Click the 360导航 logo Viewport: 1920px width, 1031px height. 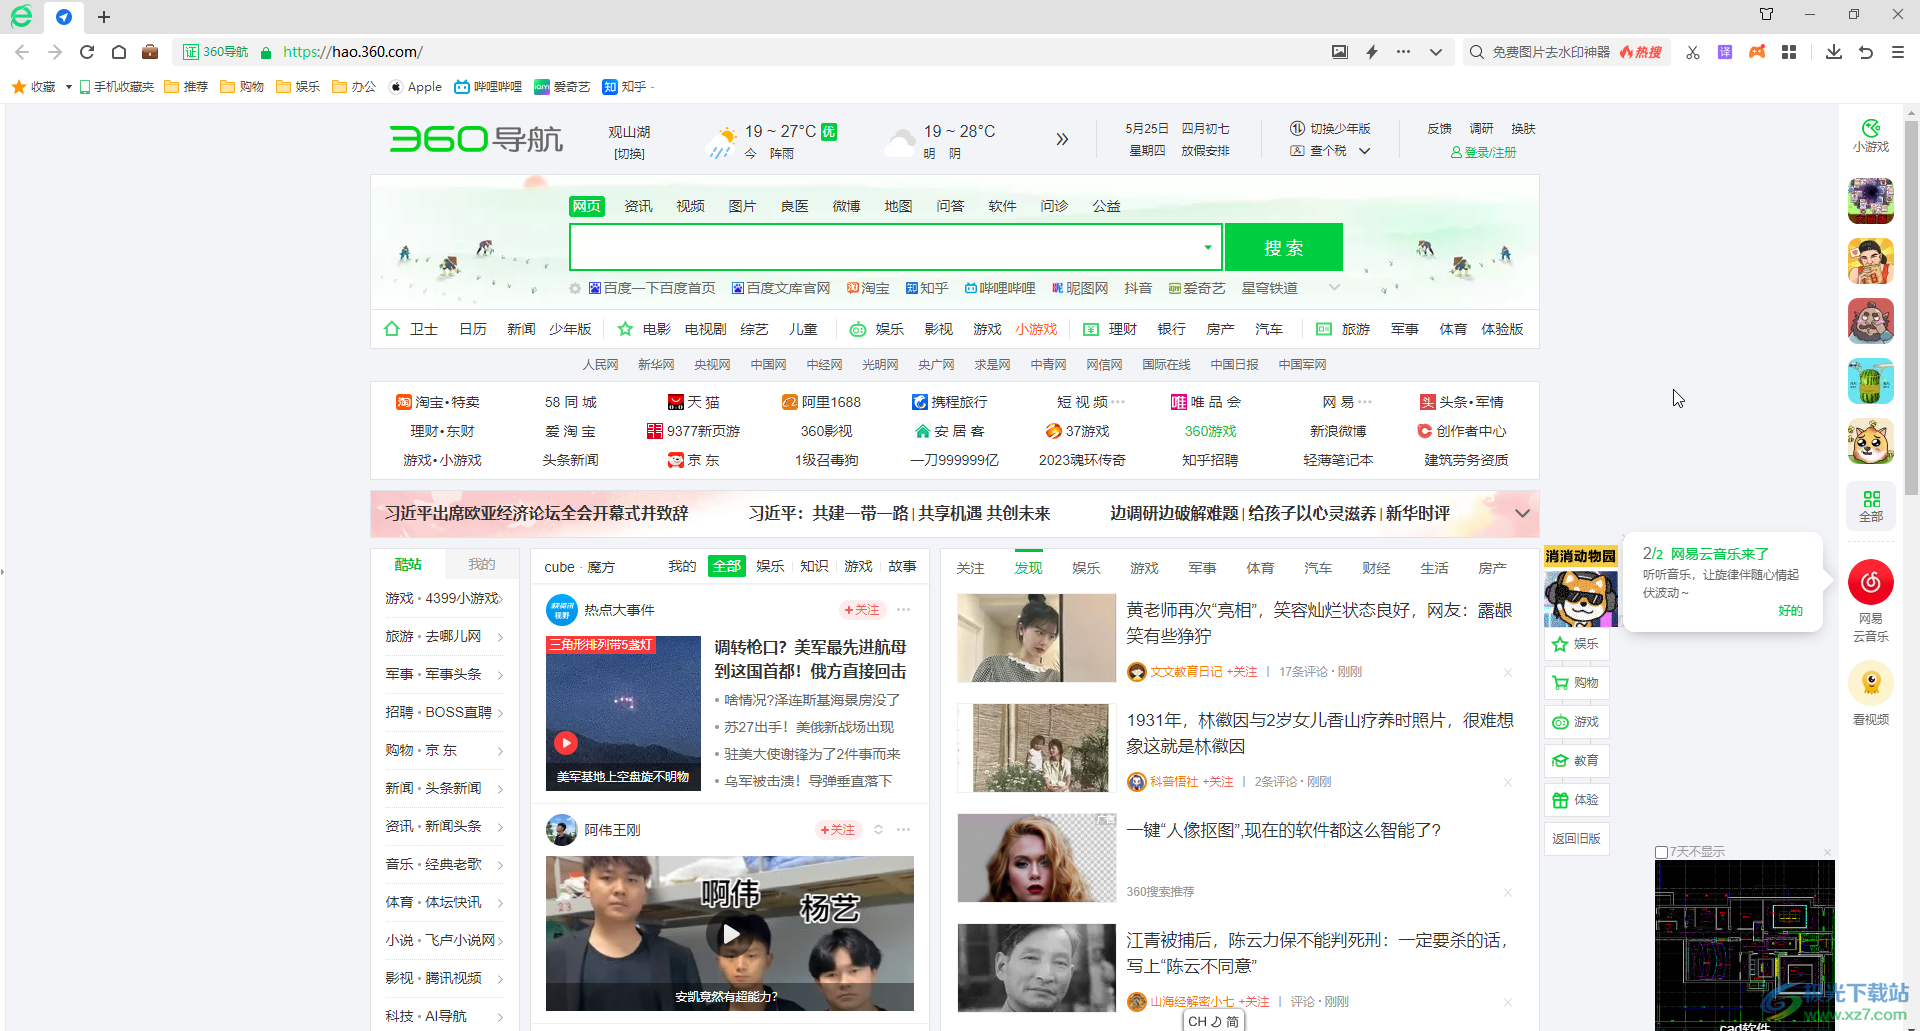476,139
